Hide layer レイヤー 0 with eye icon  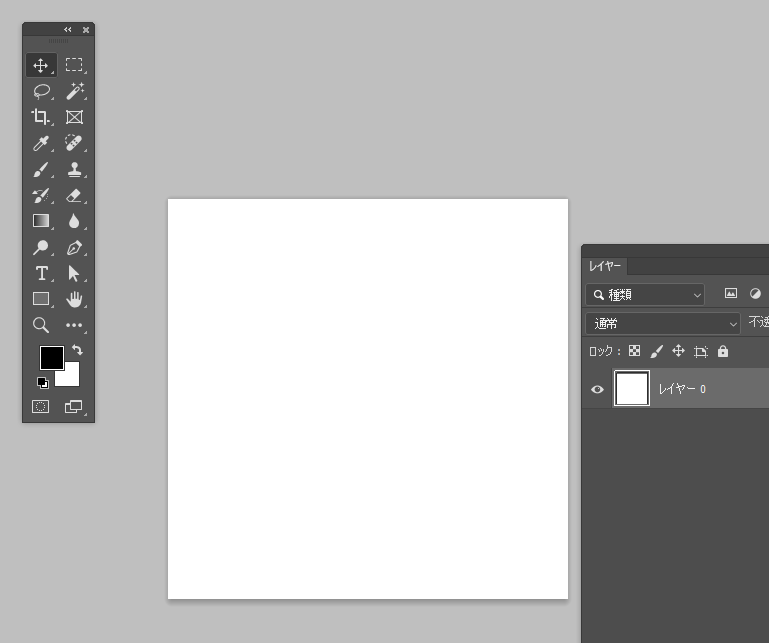point(598,389)
